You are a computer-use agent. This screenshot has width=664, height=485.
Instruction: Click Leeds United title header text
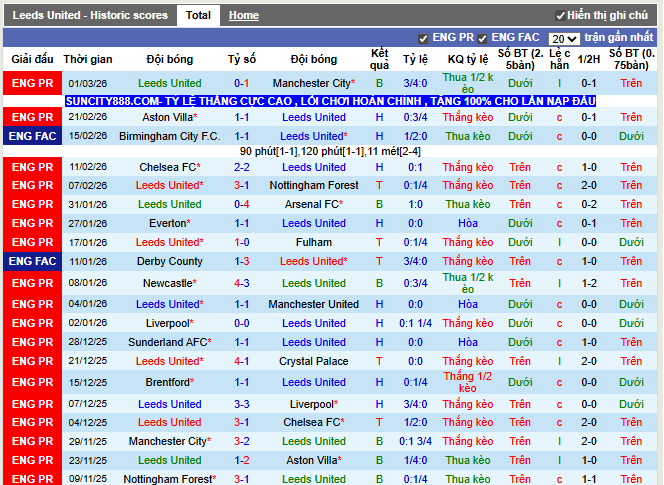90,15
